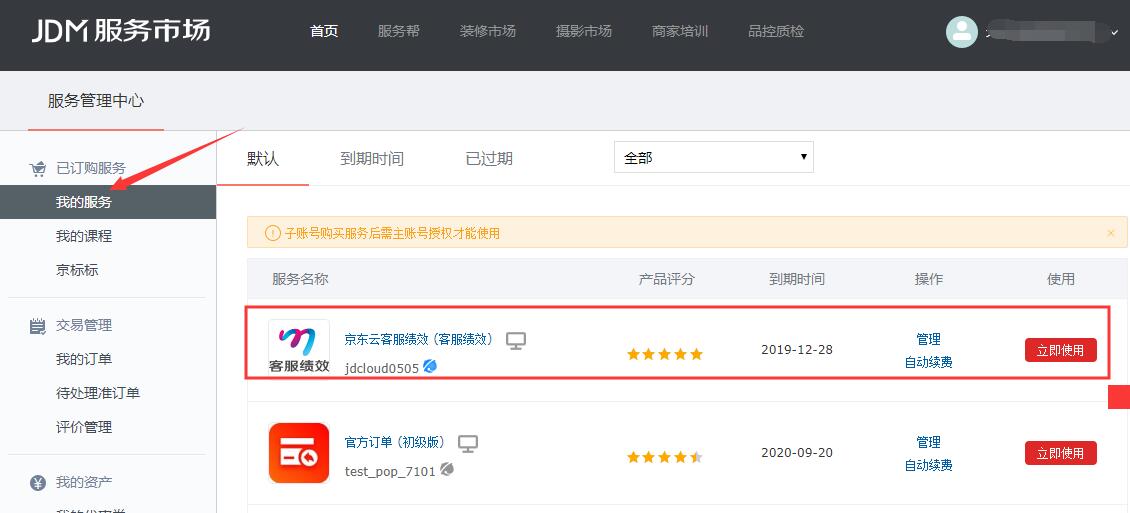Image resolution: width=1130 pixels, height=513 pixels.
Task: Open 装修市场 in top navigation
Action: 488,31
